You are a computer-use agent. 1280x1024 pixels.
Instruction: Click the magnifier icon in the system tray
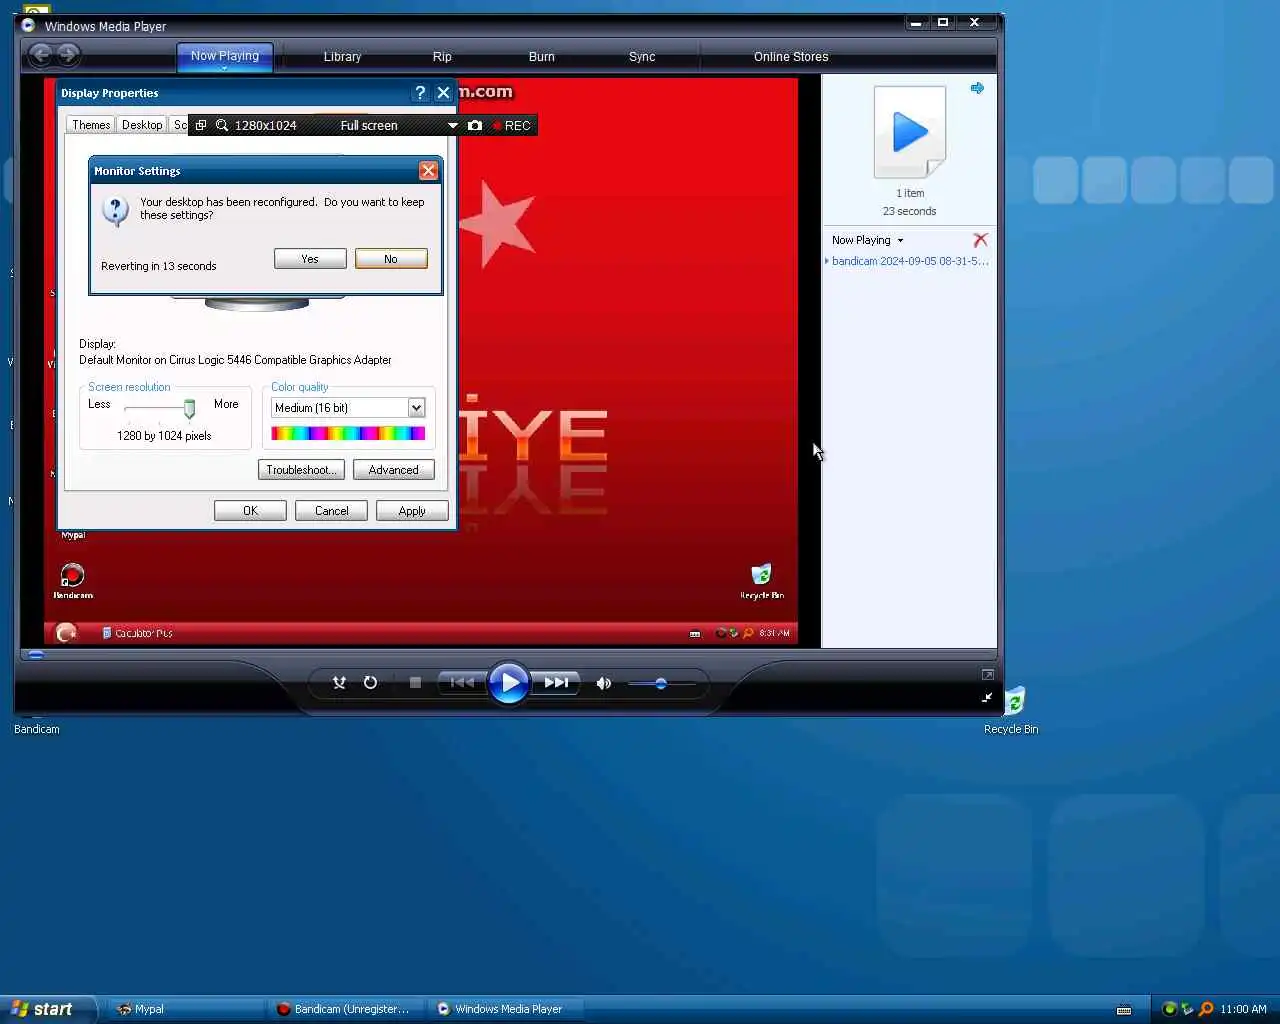pos(1206,1009)
